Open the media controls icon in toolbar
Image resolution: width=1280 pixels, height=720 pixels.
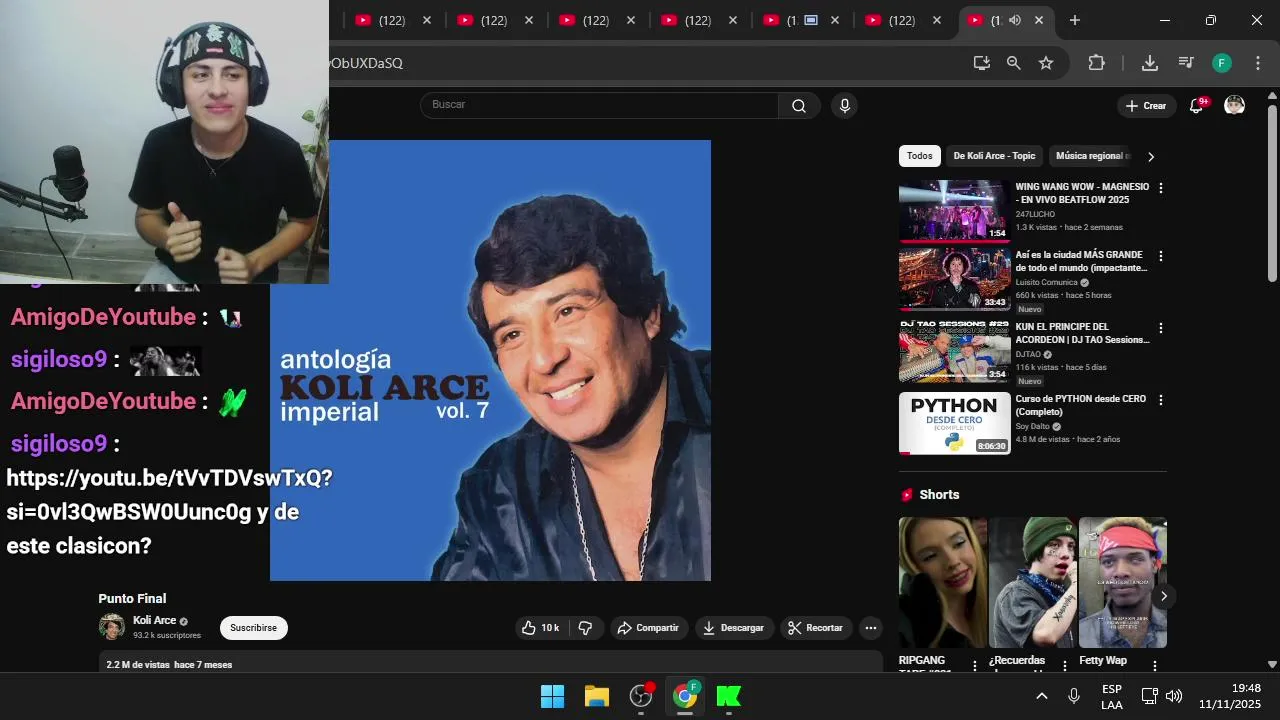[x=1186, y=63]
